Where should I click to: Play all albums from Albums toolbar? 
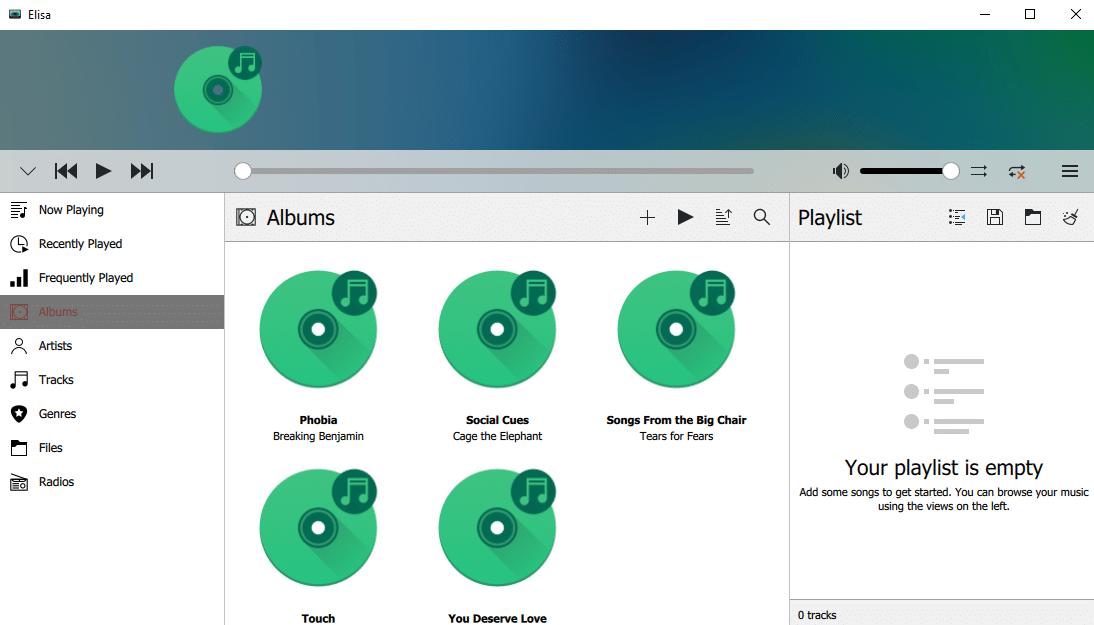[x=685, y=217]
